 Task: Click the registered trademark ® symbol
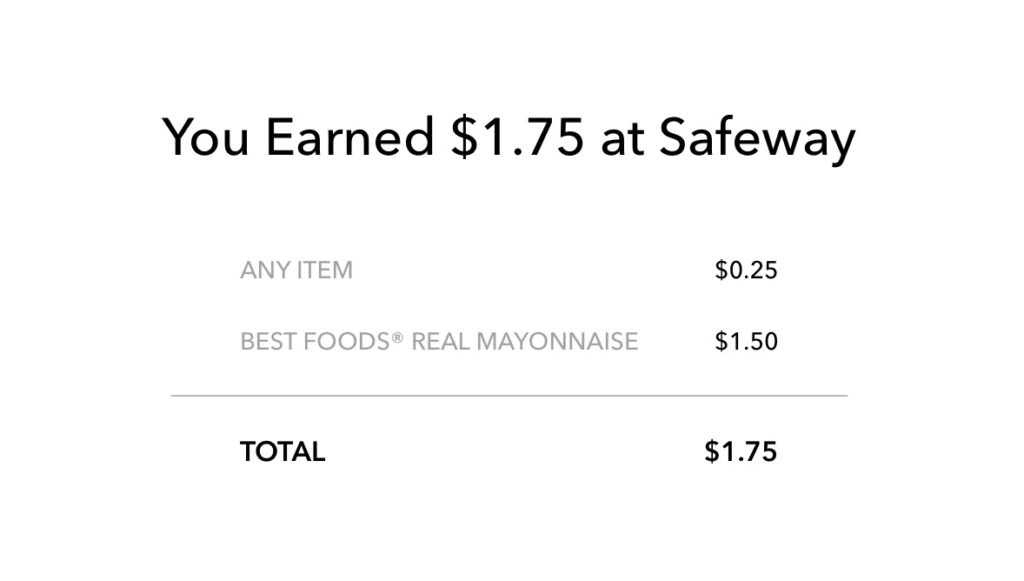(398, 337)
